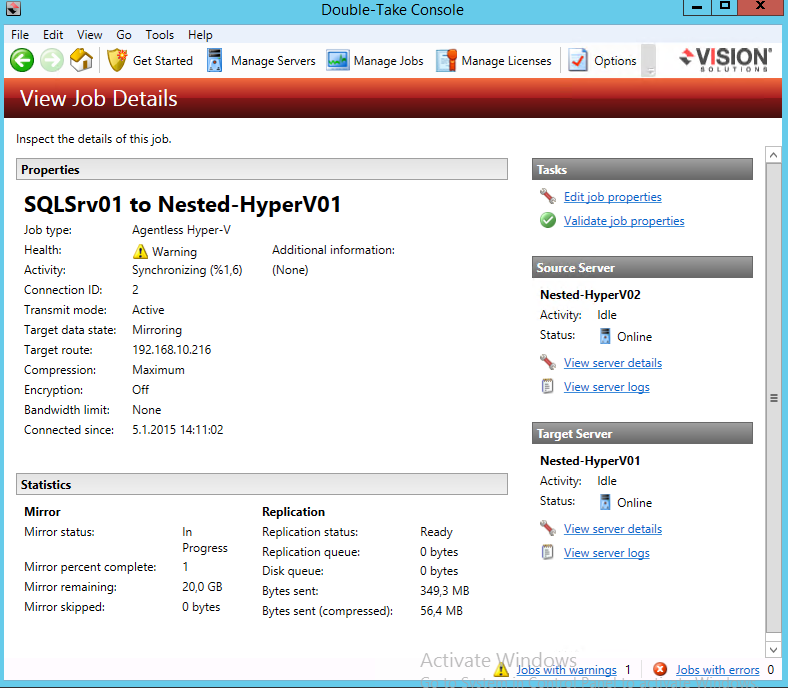This screenshot has height=688, width=788.
Task: Click the Get Started toolbar label
Action: pos(163,61)
